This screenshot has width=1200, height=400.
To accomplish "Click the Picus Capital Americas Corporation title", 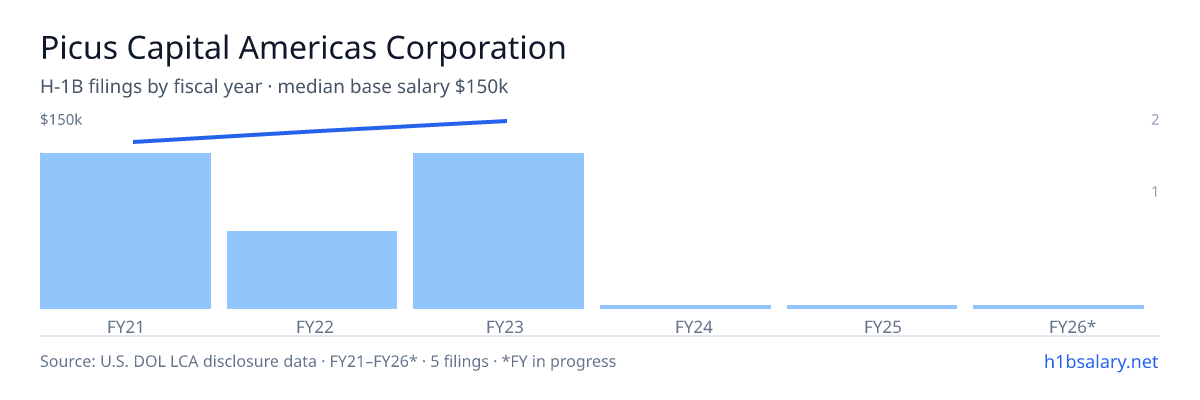I will click(303, 47).
